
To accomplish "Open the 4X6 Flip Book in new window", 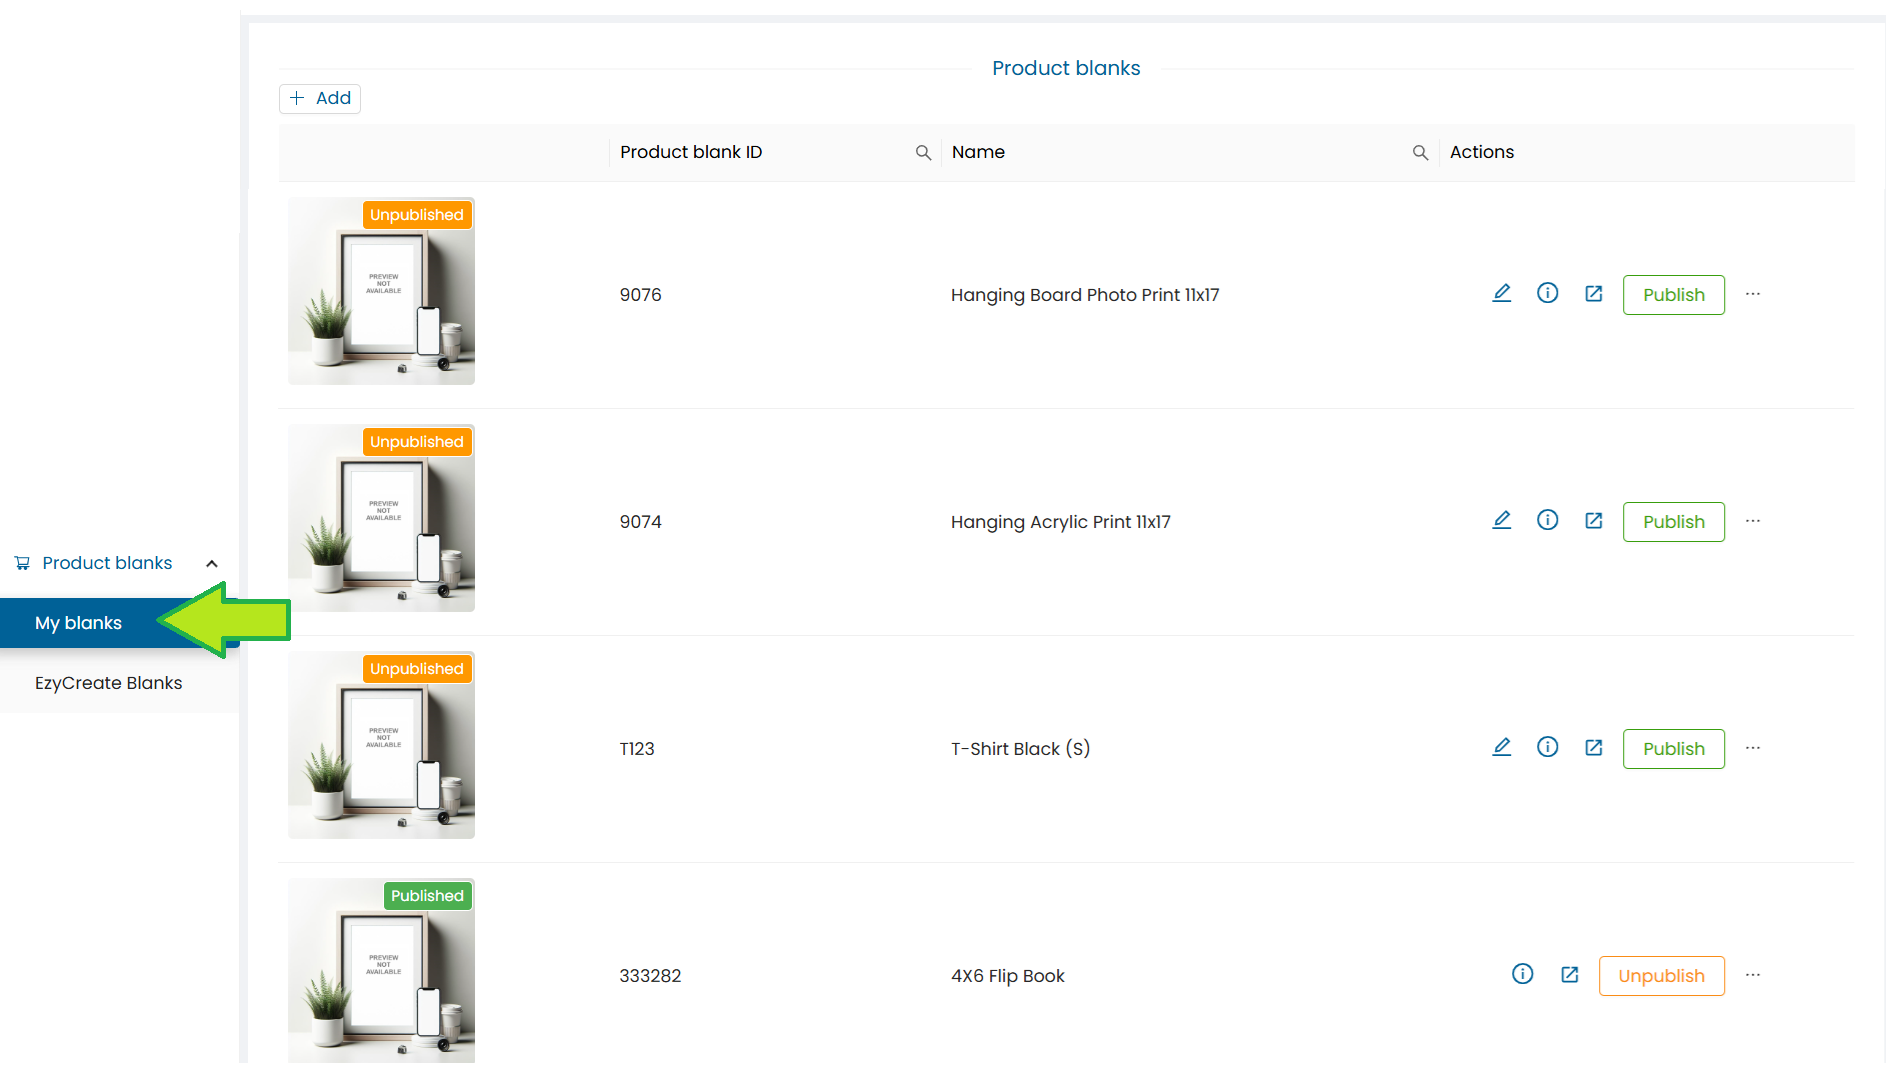I will 1569,975.
